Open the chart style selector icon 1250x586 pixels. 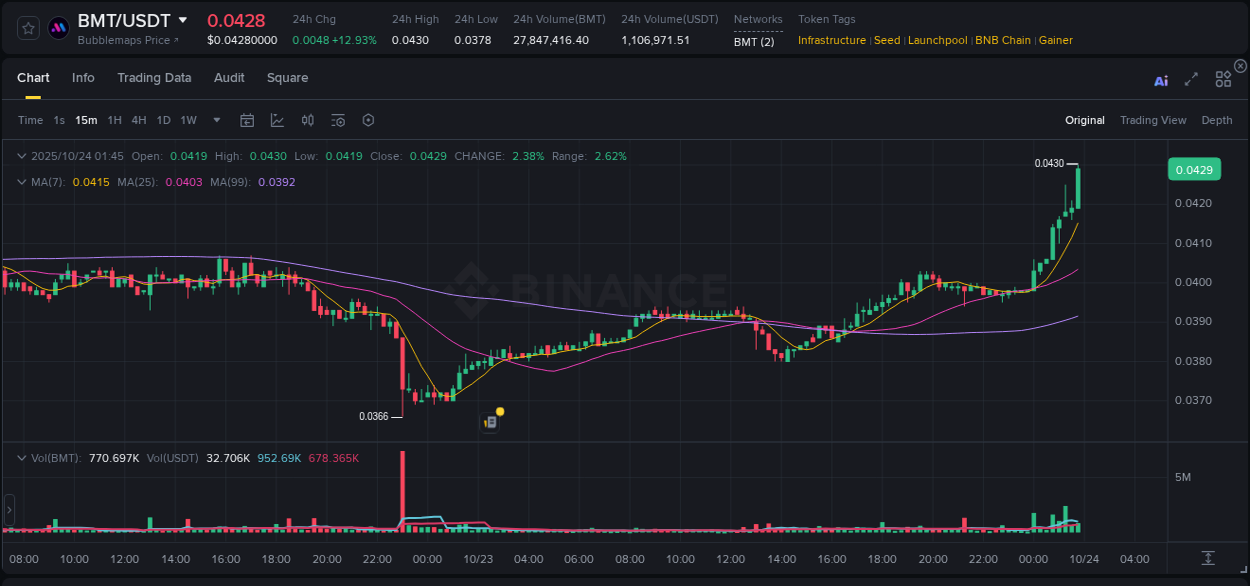pos(277,120)
